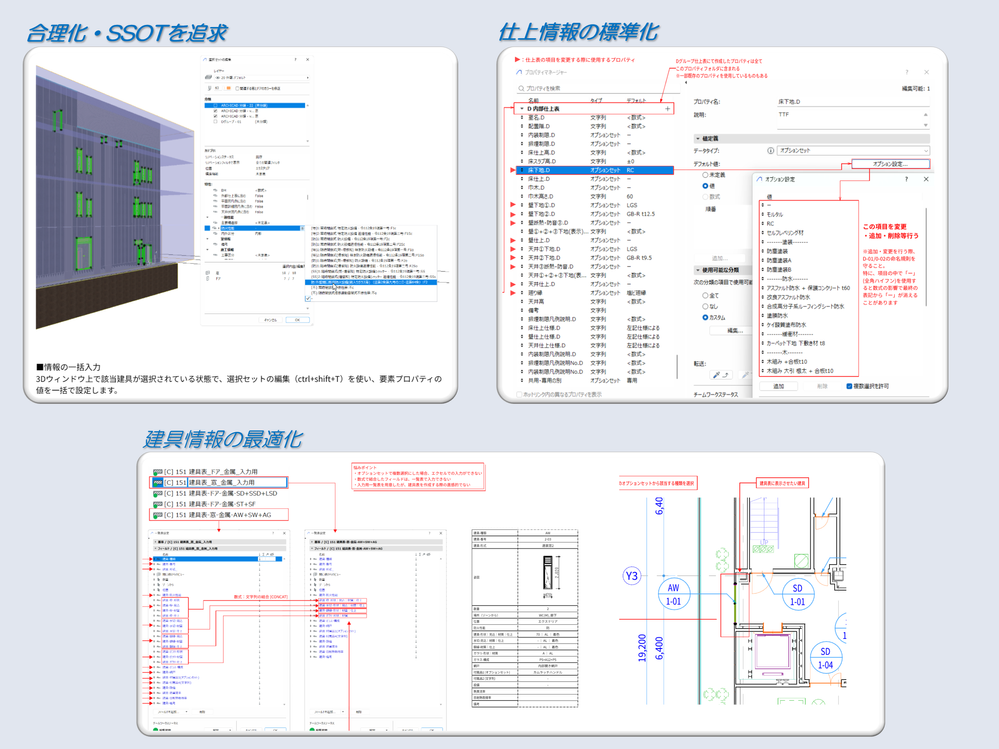999x749 pixels.
Task: Click the plus icon next to D 内部仕上表
Action: click(x=667, y=109)
